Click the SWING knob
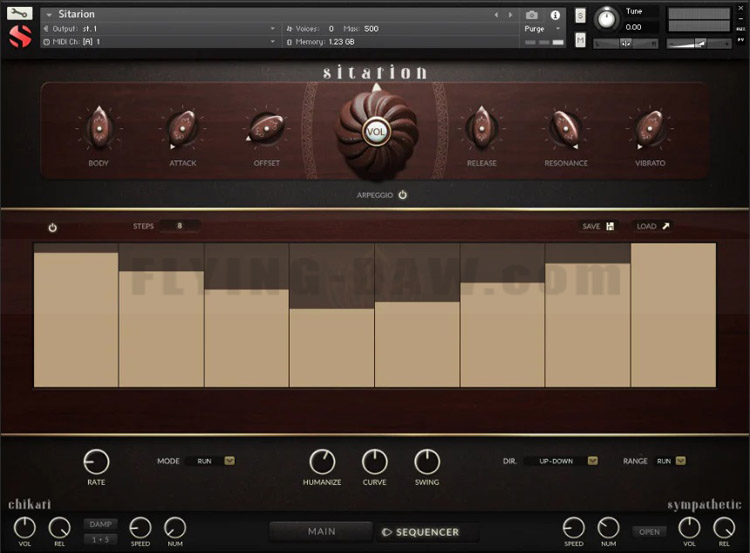The width and height of the screenshot is (750, 553). (x=427, y=462)
